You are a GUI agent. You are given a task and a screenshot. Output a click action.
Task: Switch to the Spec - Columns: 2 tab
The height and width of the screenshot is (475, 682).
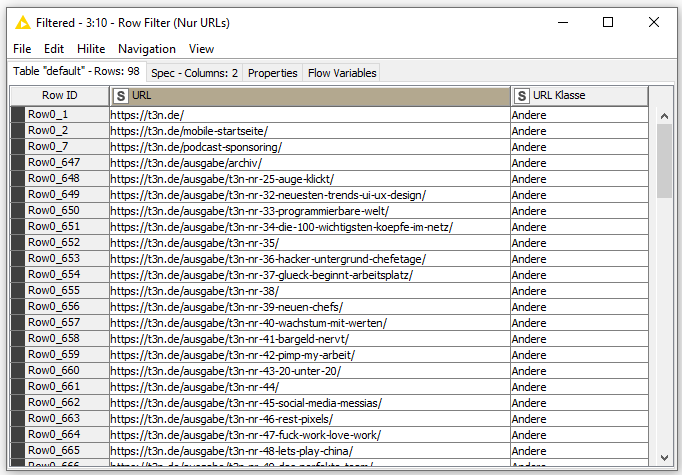194,73
